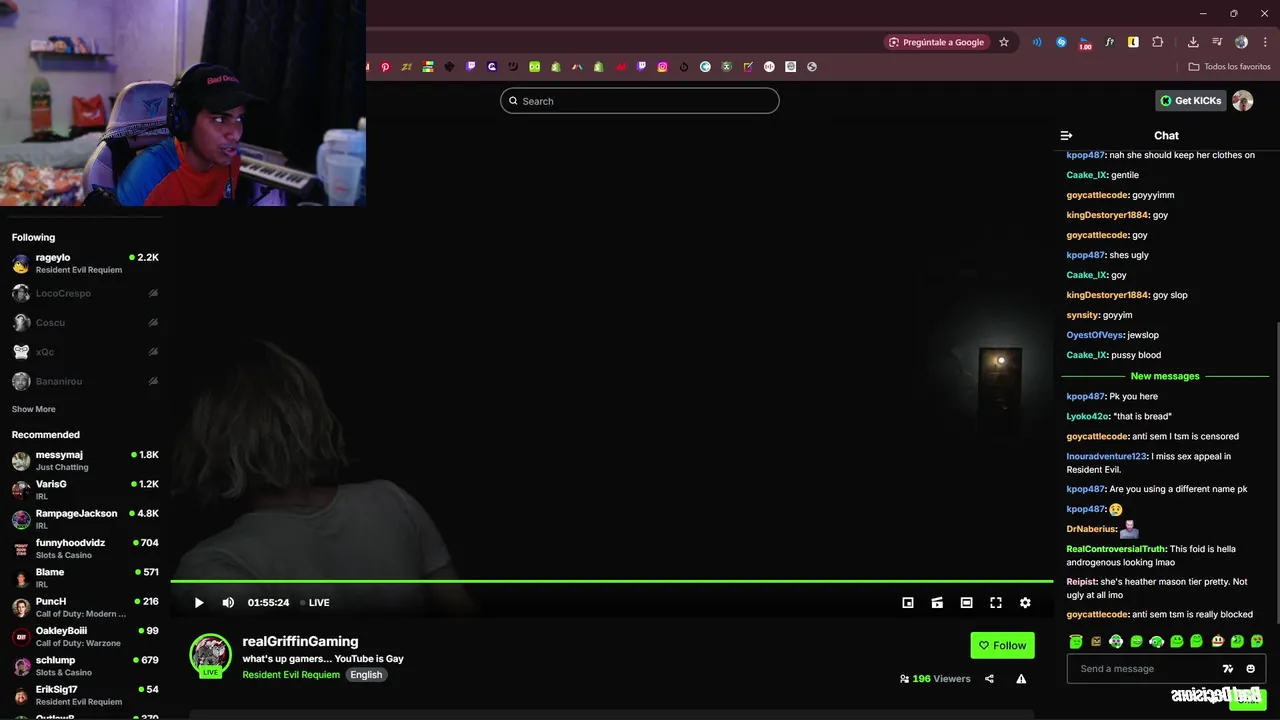Focus the Search field
1280x720 pixels.
tap(640, 101)
